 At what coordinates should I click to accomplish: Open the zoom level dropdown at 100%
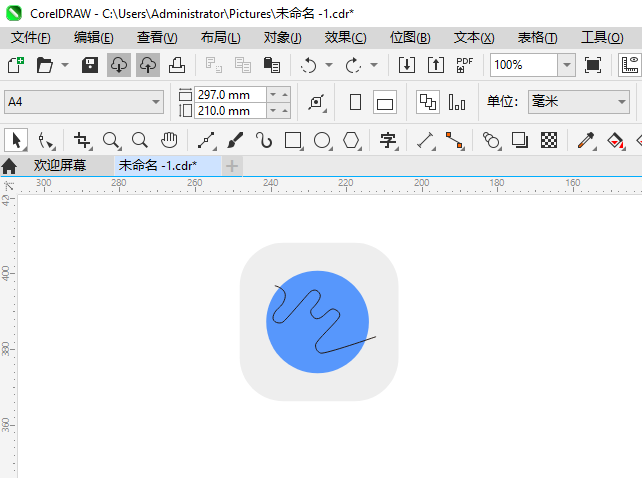coord(567,65)
